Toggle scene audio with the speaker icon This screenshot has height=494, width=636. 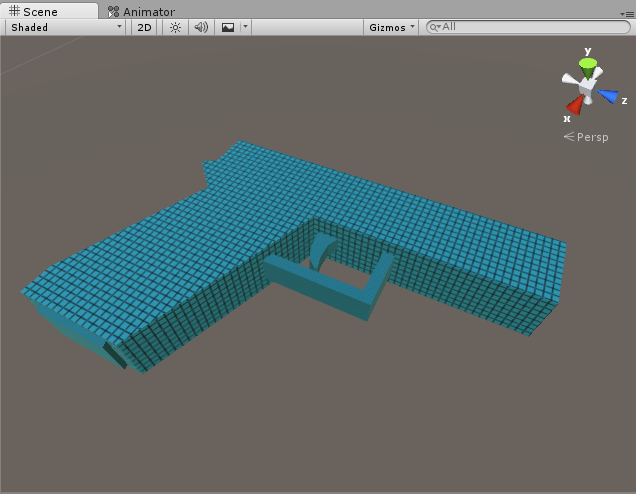(x=201, y=27)
